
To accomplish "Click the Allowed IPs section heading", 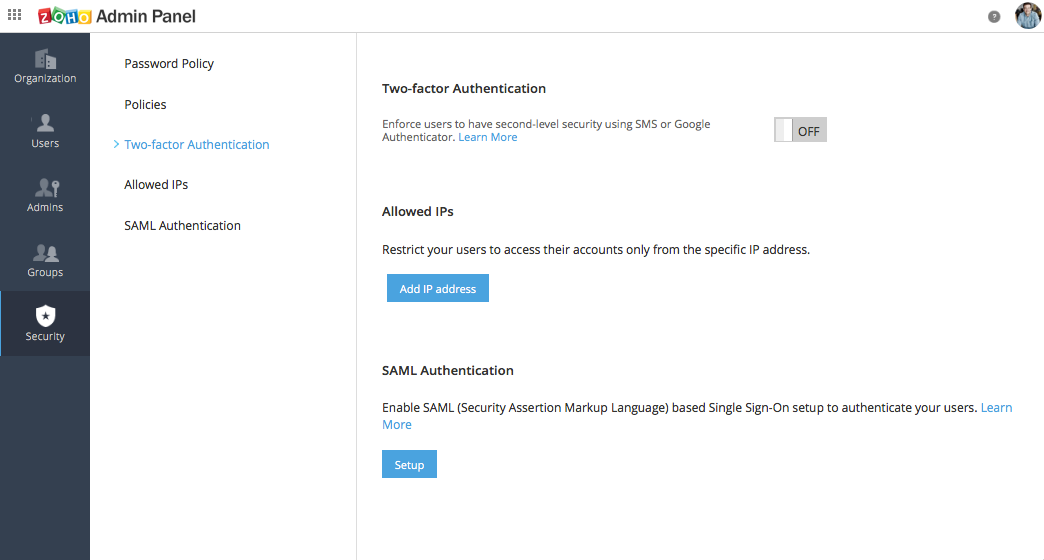I will [x=417, y=212].
